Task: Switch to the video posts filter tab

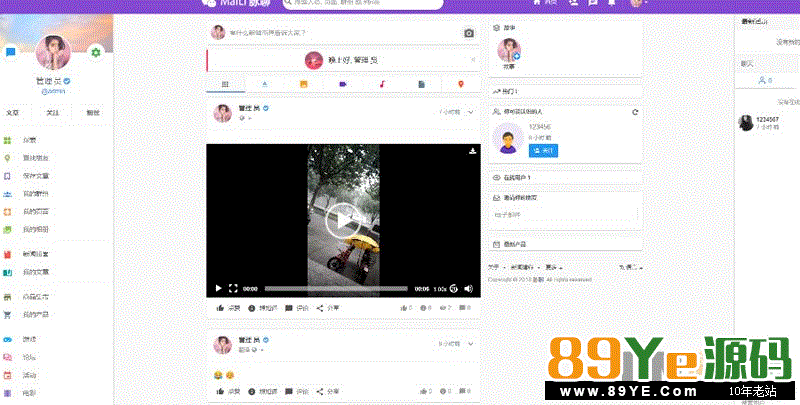Action: [x=343, y=84]
